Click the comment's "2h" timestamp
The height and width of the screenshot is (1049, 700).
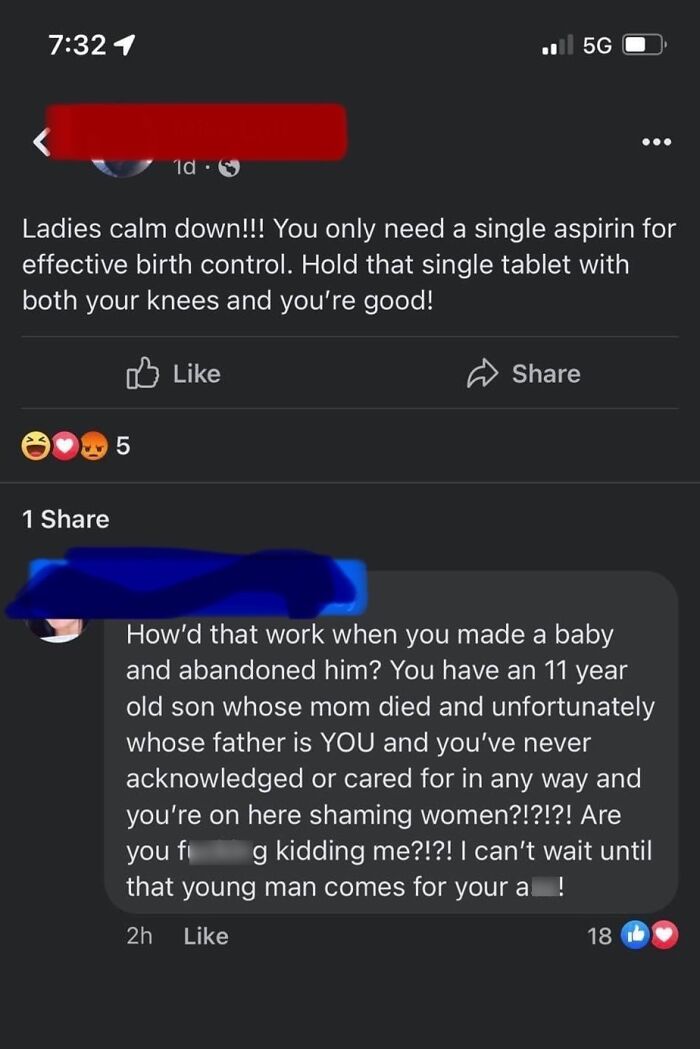pos(139,936)
